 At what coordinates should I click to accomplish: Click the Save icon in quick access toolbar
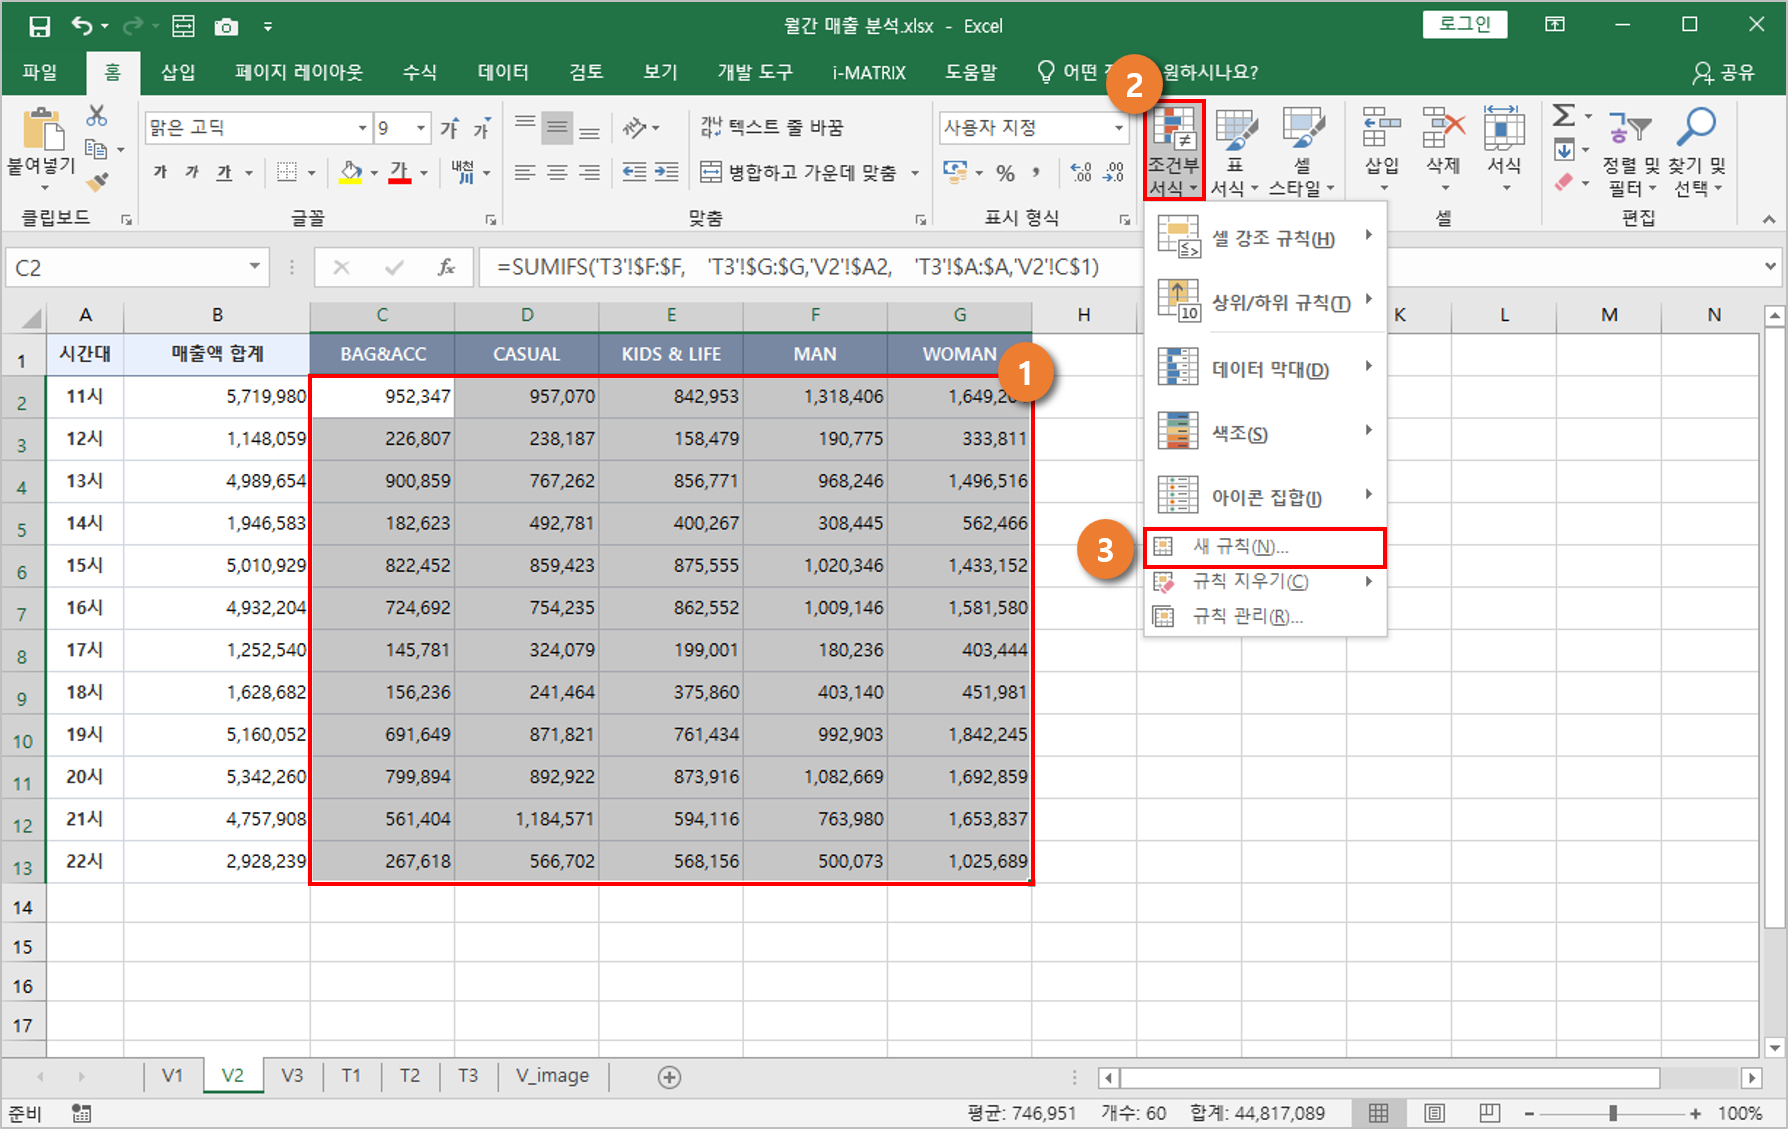click(x=39, y=27)
